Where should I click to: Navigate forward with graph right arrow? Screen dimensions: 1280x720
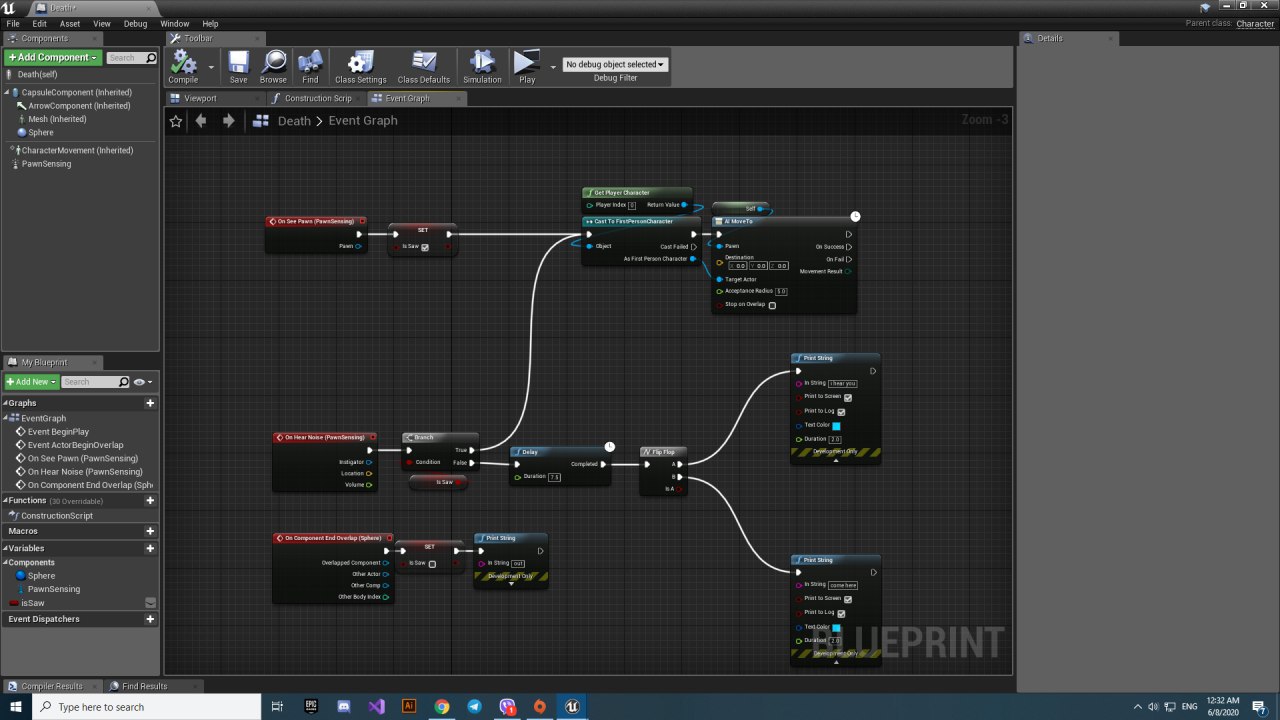coord(228,121)
